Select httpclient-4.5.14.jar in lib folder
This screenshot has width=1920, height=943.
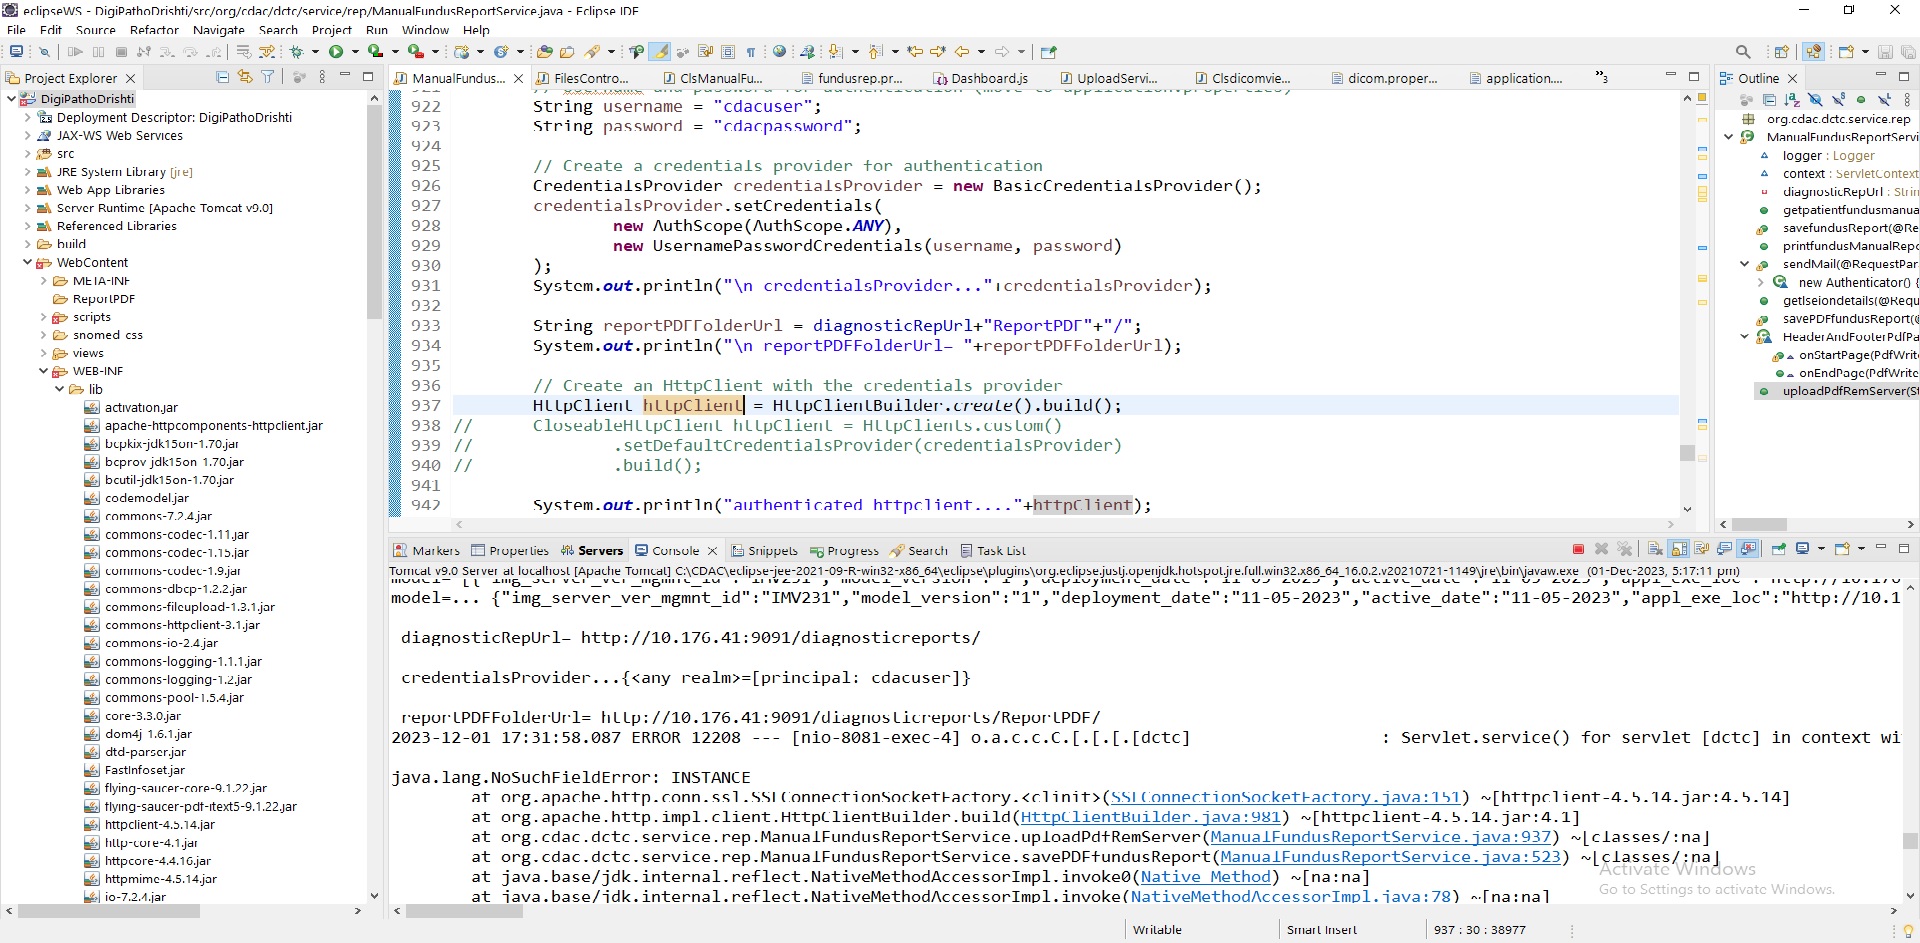point(160,825)
